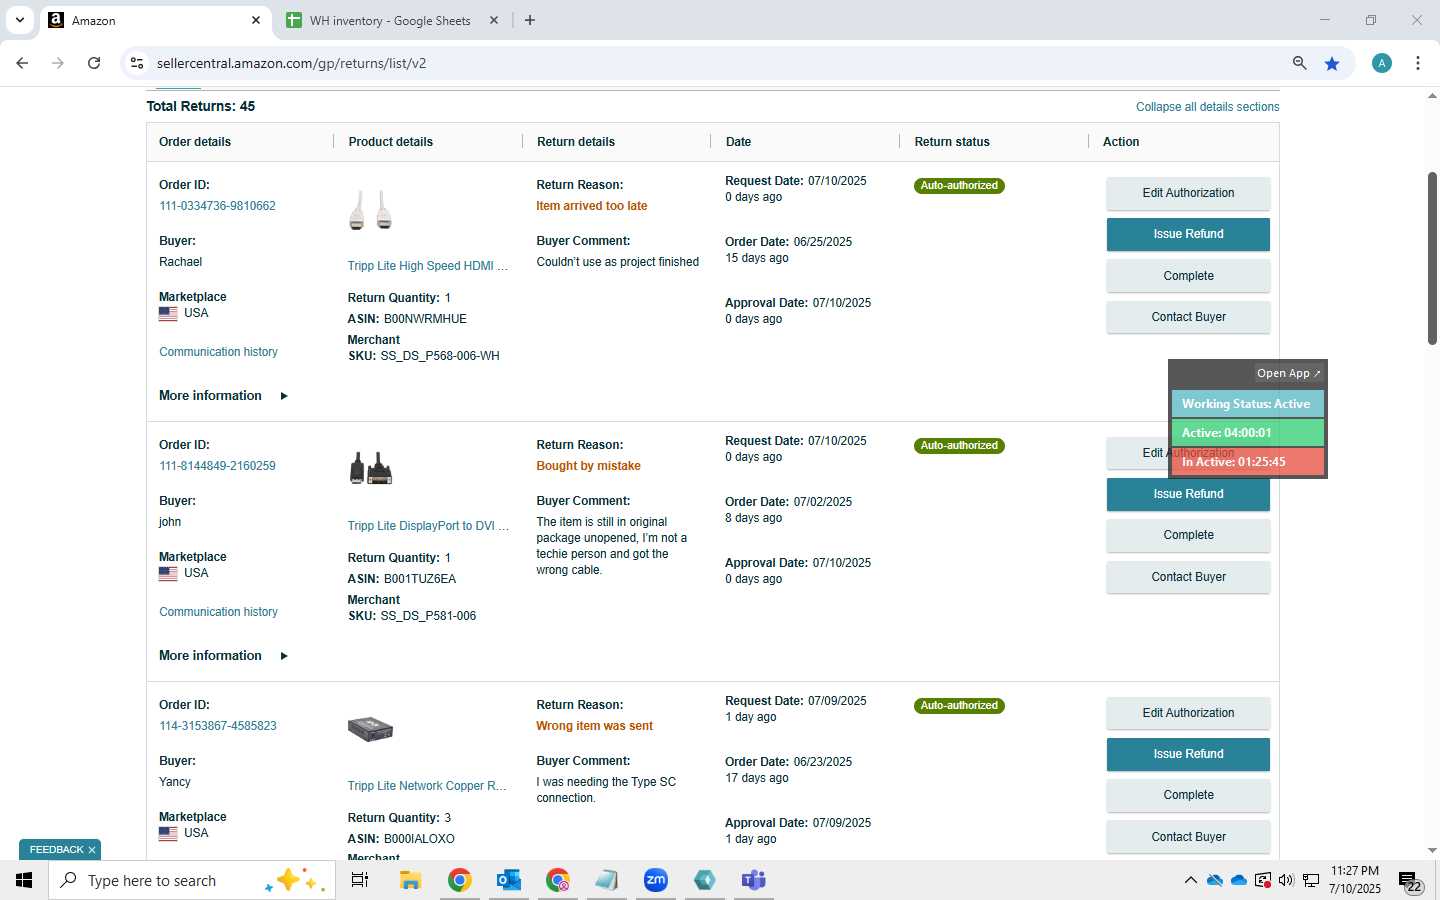Click Open App in time tracker widget
Image resolution: width=1440 pixels, height=900 pixels.
point(1288,373)
